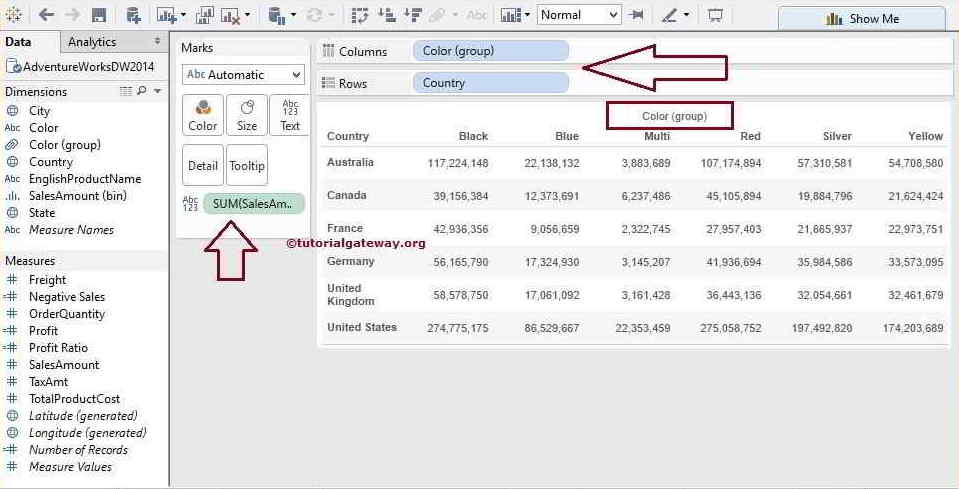This screenshot has width=959, height=489.
Task: Click the AdventureWorksDW2014 data source icon
Action: click(13, 67)
